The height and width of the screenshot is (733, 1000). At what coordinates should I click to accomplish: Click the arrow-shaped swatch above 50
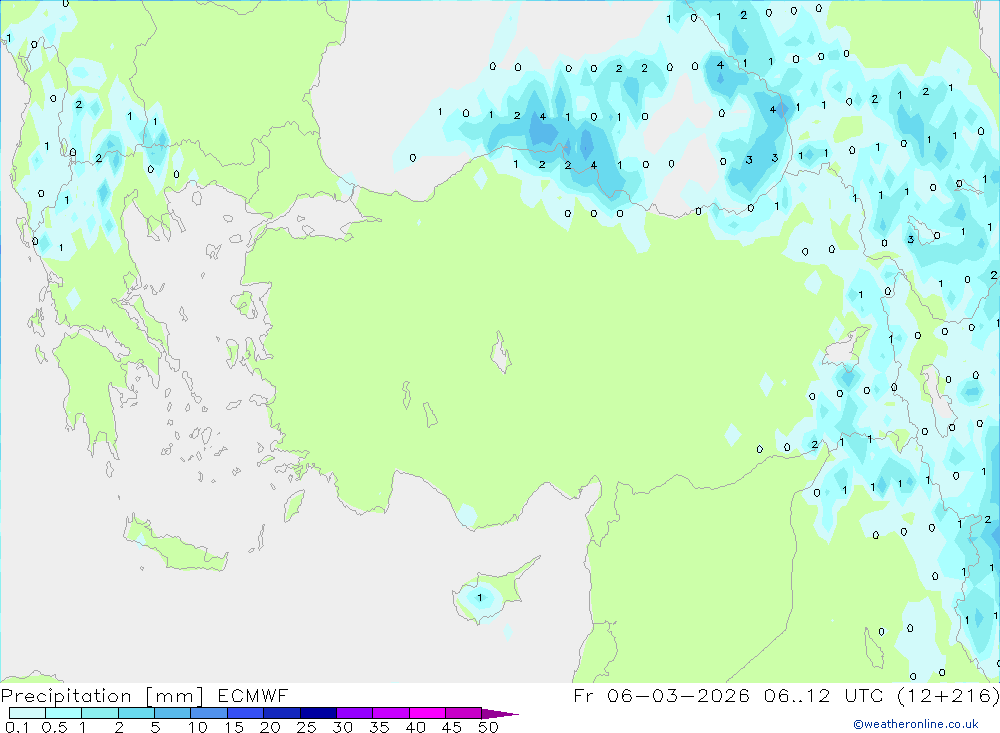[x=500, y=713]
